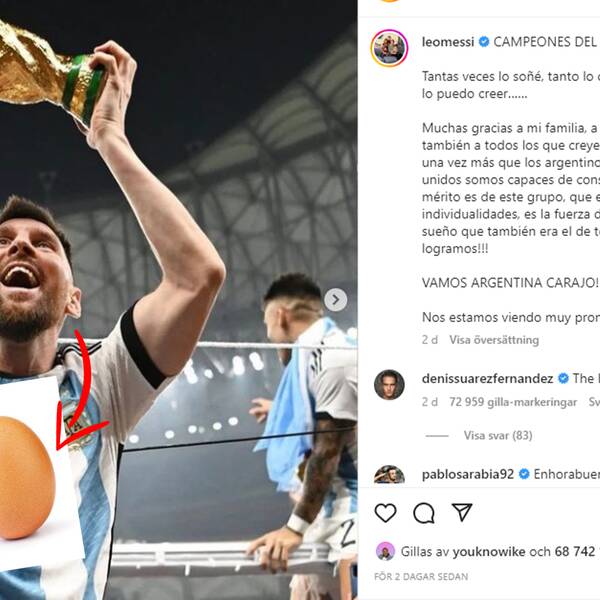This screenshot has height=600, width=600.
Task: Share the post via paper plane icon
Action: pos(462,512)
